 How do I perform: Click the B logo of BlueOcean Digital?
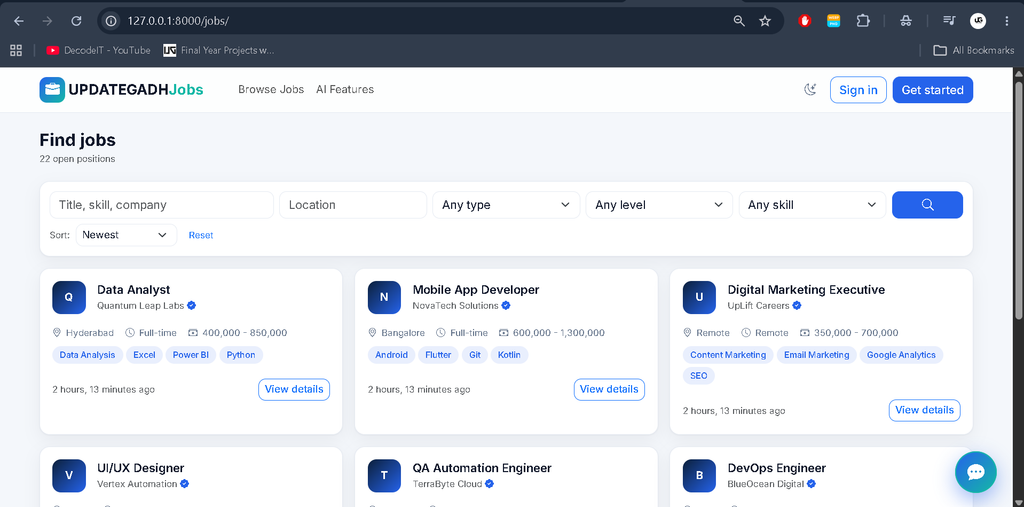click(699, 476)
